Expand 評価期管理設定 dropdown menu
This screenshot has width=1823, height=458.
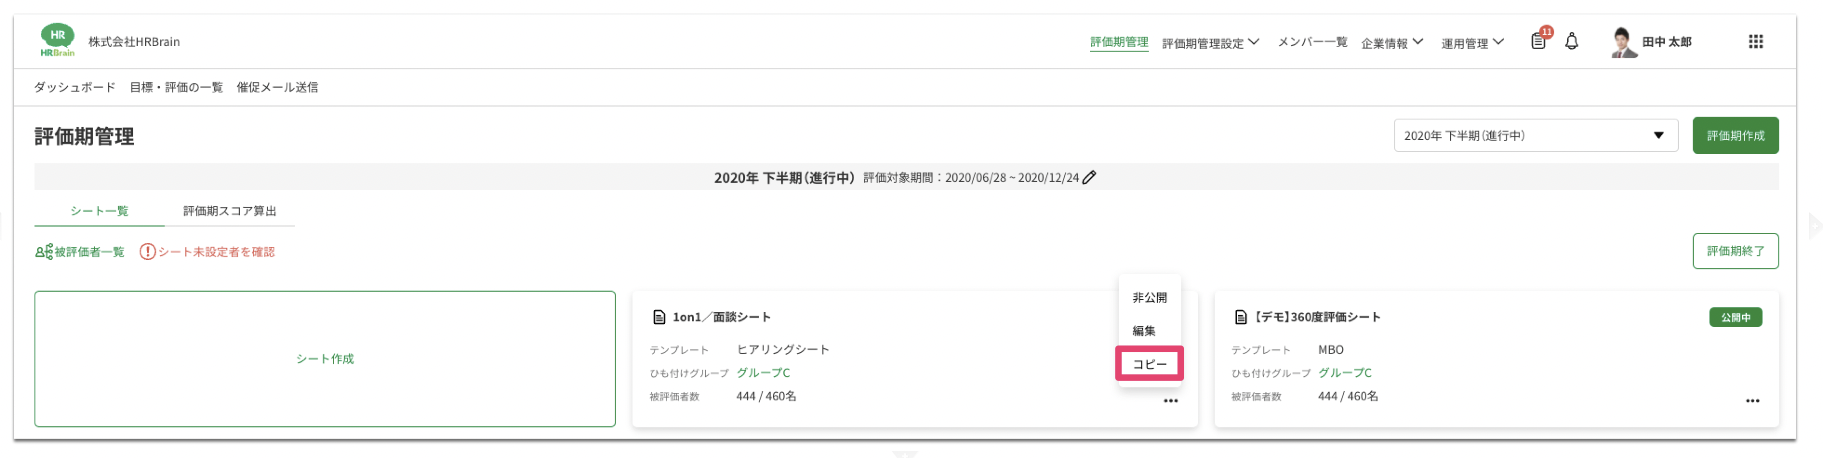pyautogui.click(x=1210, y=43)
